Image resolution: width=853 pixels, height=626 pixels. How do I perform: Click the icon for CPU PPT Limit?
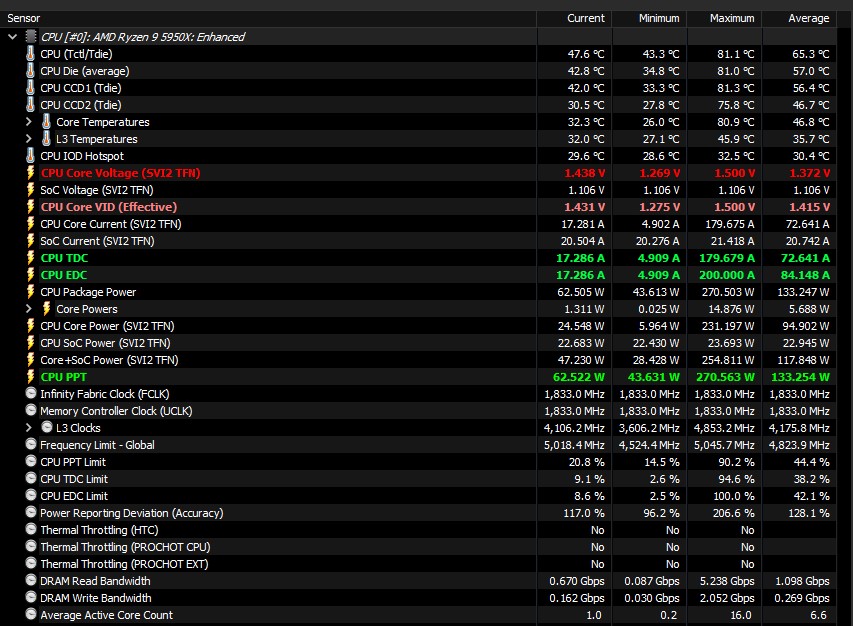click(31, 461)
